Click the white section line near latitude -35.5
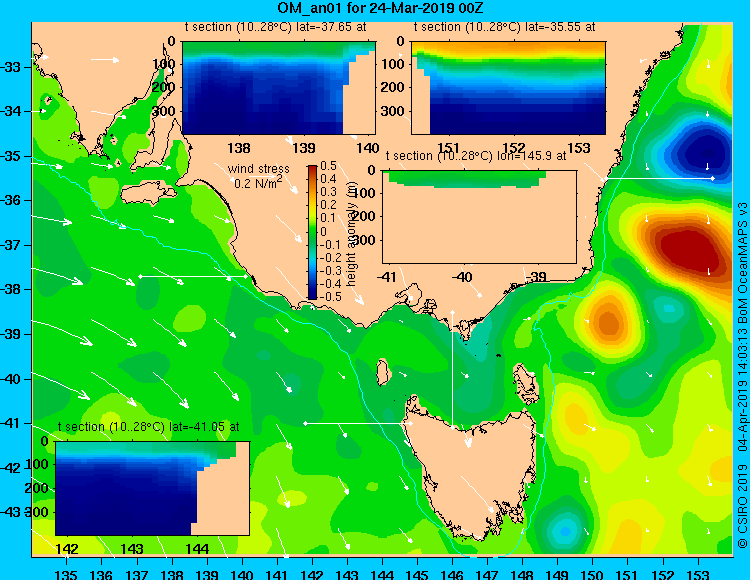 [659, 178]
